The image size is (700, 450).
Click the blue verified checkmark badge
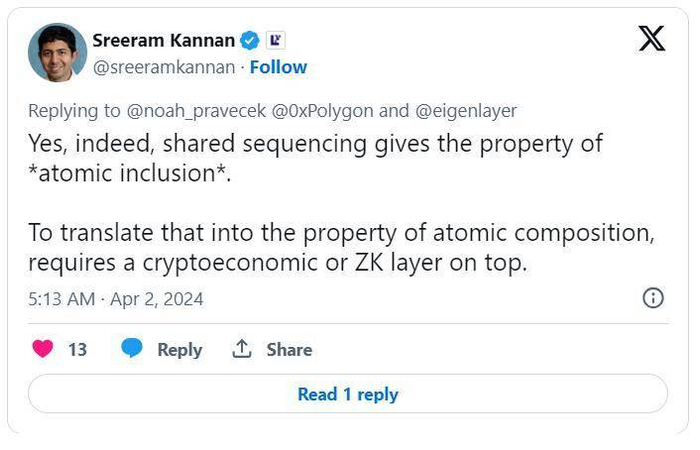click(252, 40)
